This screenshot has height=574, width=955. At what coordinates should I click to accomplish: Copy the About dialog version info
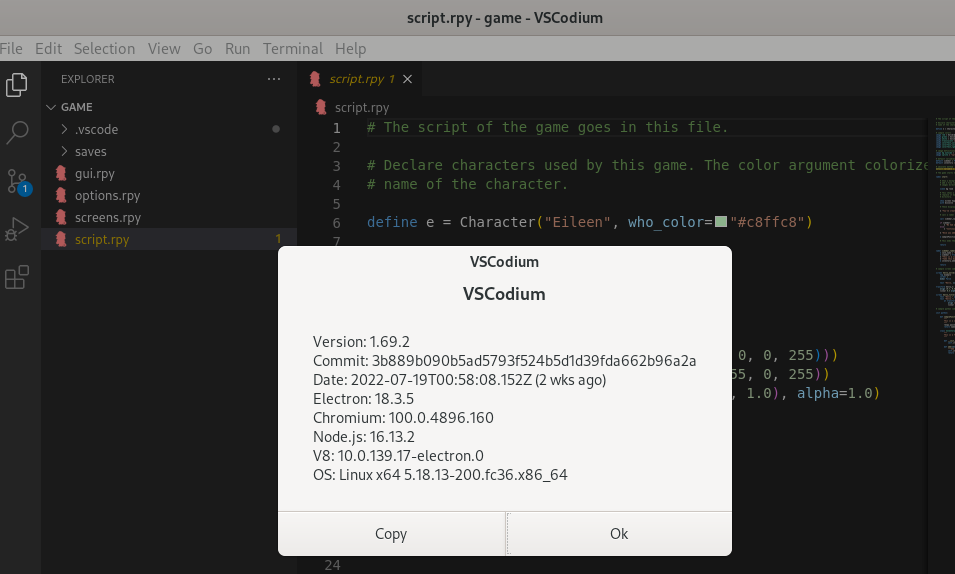click(391, 534)
